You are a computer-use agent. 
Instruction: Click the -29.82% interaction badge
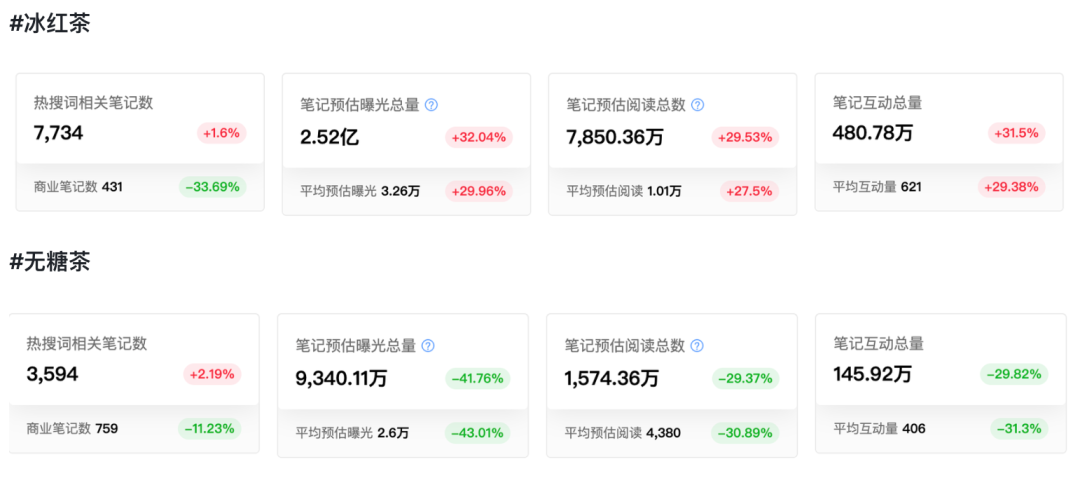1014,374
